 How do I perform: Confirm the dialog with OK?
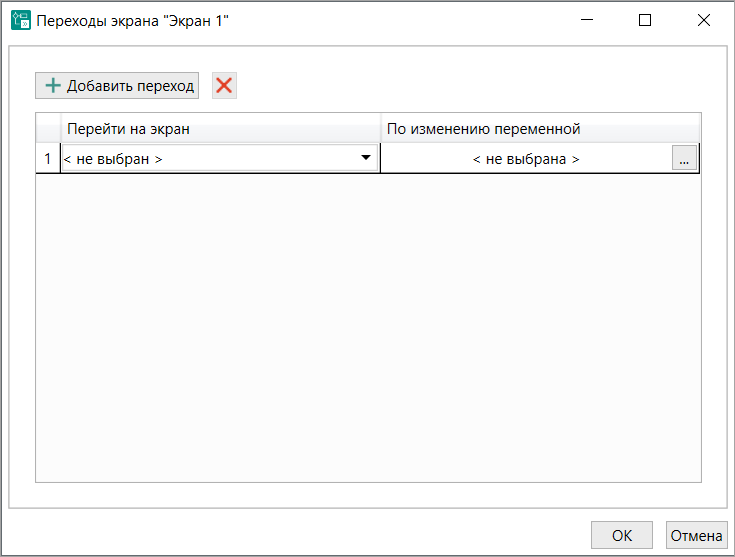pyautogui.click(x=621, y=535)
